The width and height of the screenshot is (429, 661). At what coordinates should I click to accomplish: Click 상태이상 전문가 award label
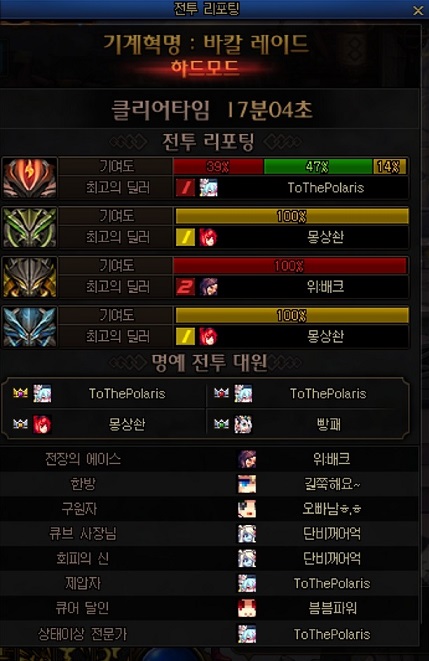click(82, 634)
